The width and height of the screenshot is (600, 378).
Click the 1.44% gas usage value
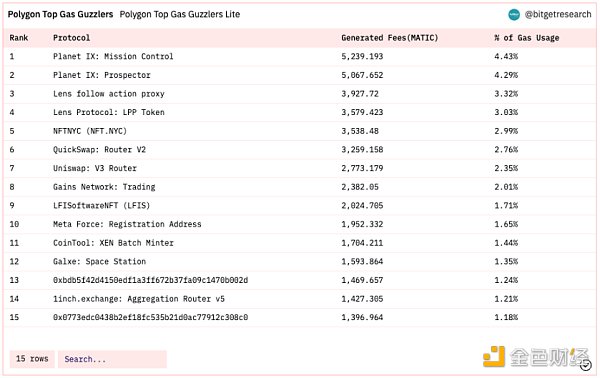click(x=506, y=243)
